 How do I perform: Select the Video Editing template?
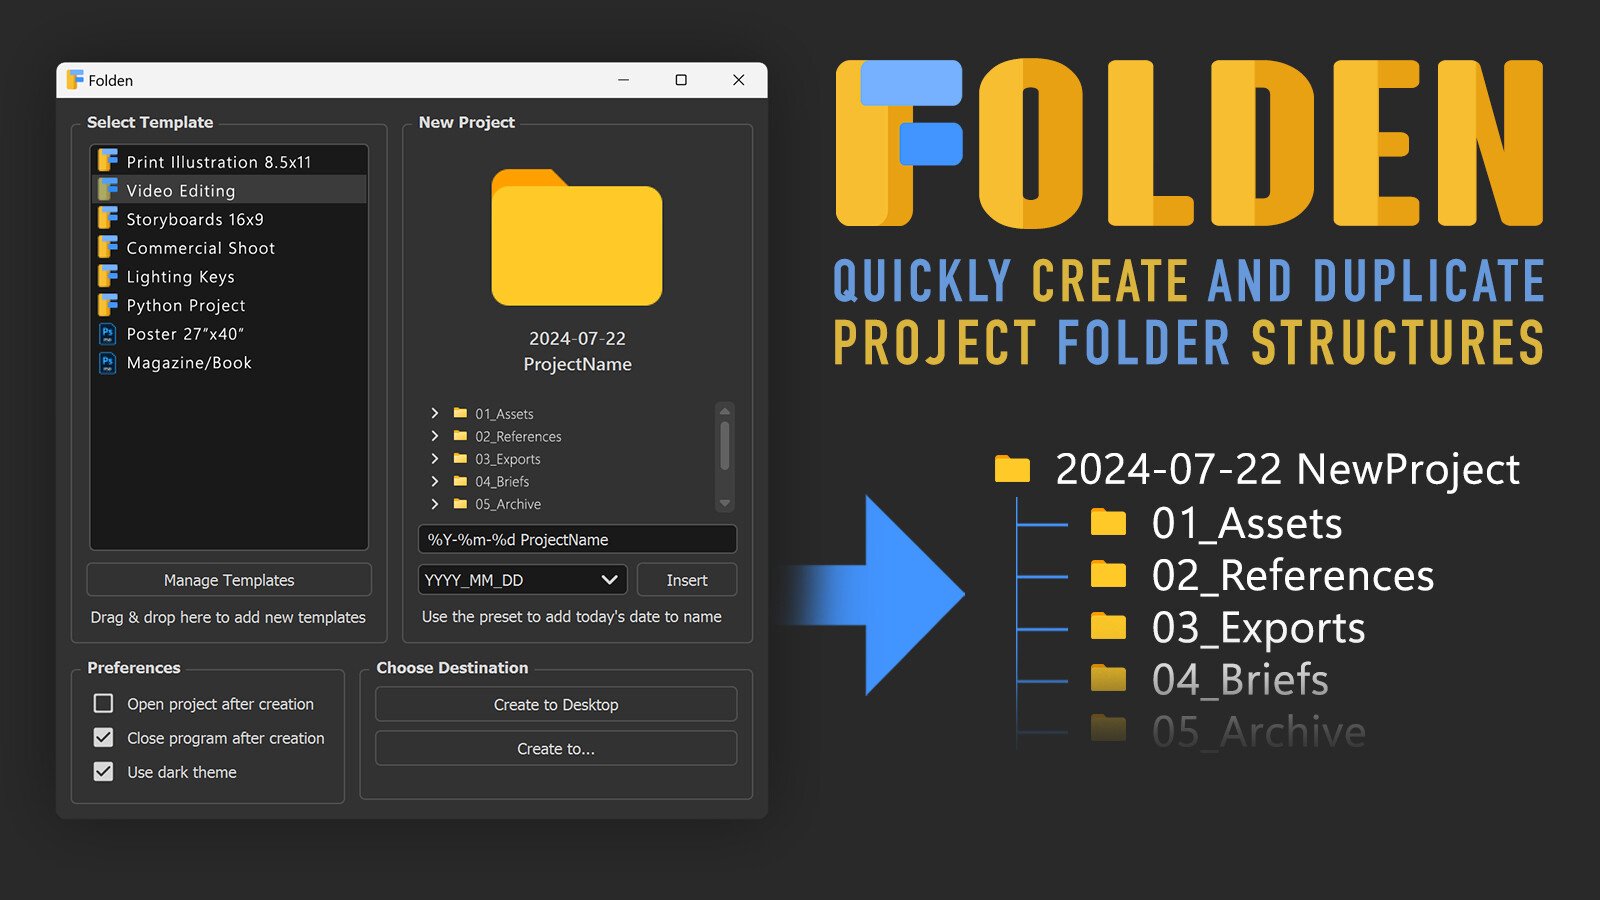point(229,190)
